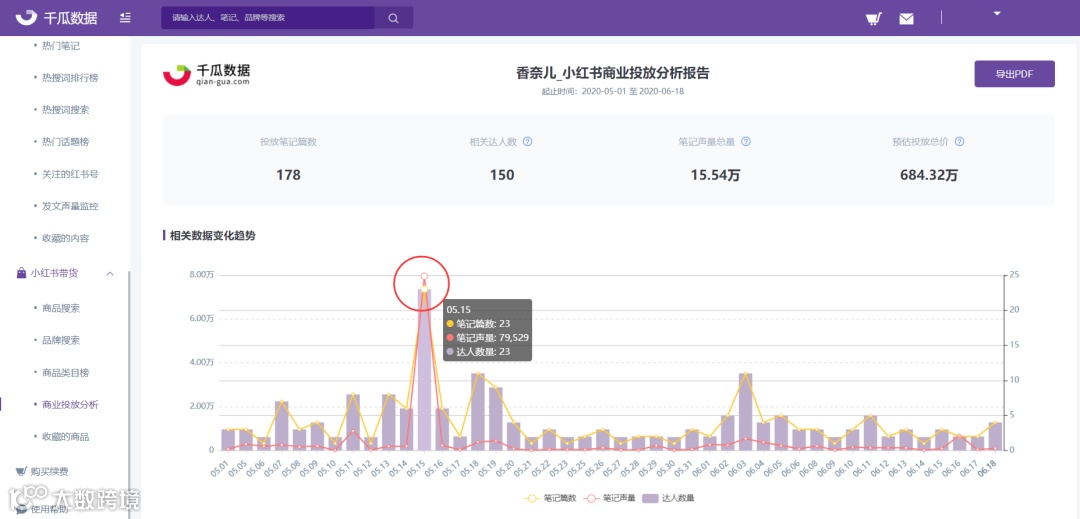Click the search magnifier button
1080x519 pixels.
point(393,19)
